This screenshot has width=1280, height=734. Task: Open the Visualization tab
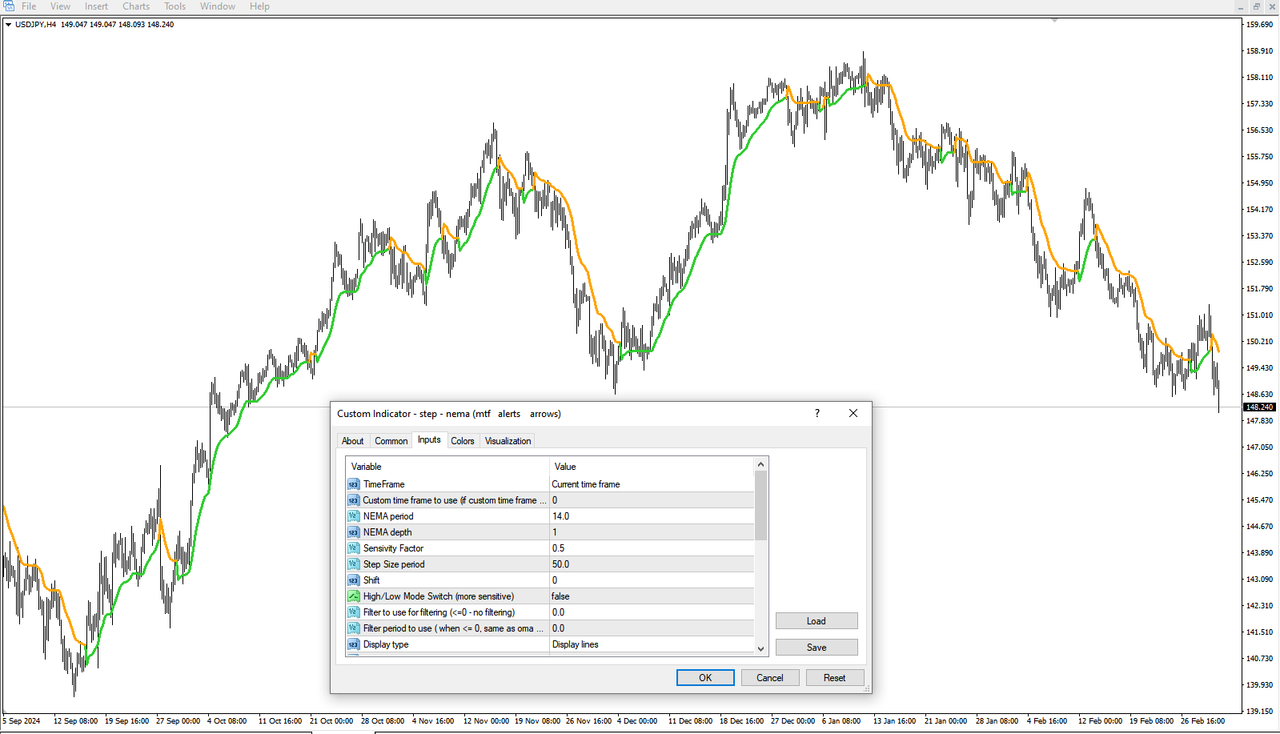(508, 441)
